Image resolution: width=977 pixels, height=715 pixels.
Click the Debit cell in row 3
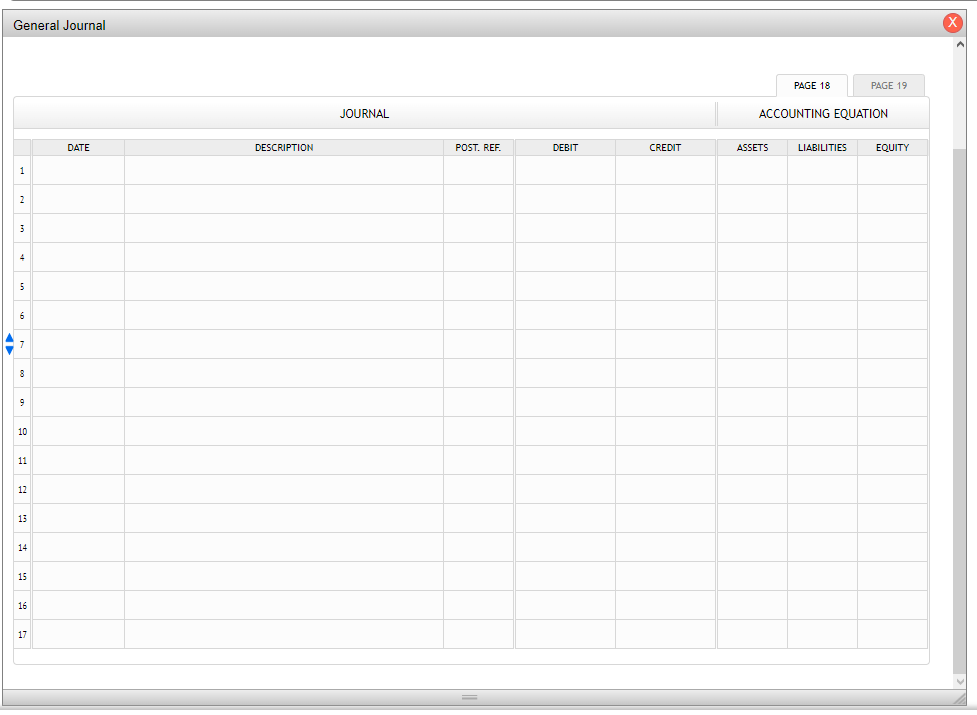coord(565,228)
